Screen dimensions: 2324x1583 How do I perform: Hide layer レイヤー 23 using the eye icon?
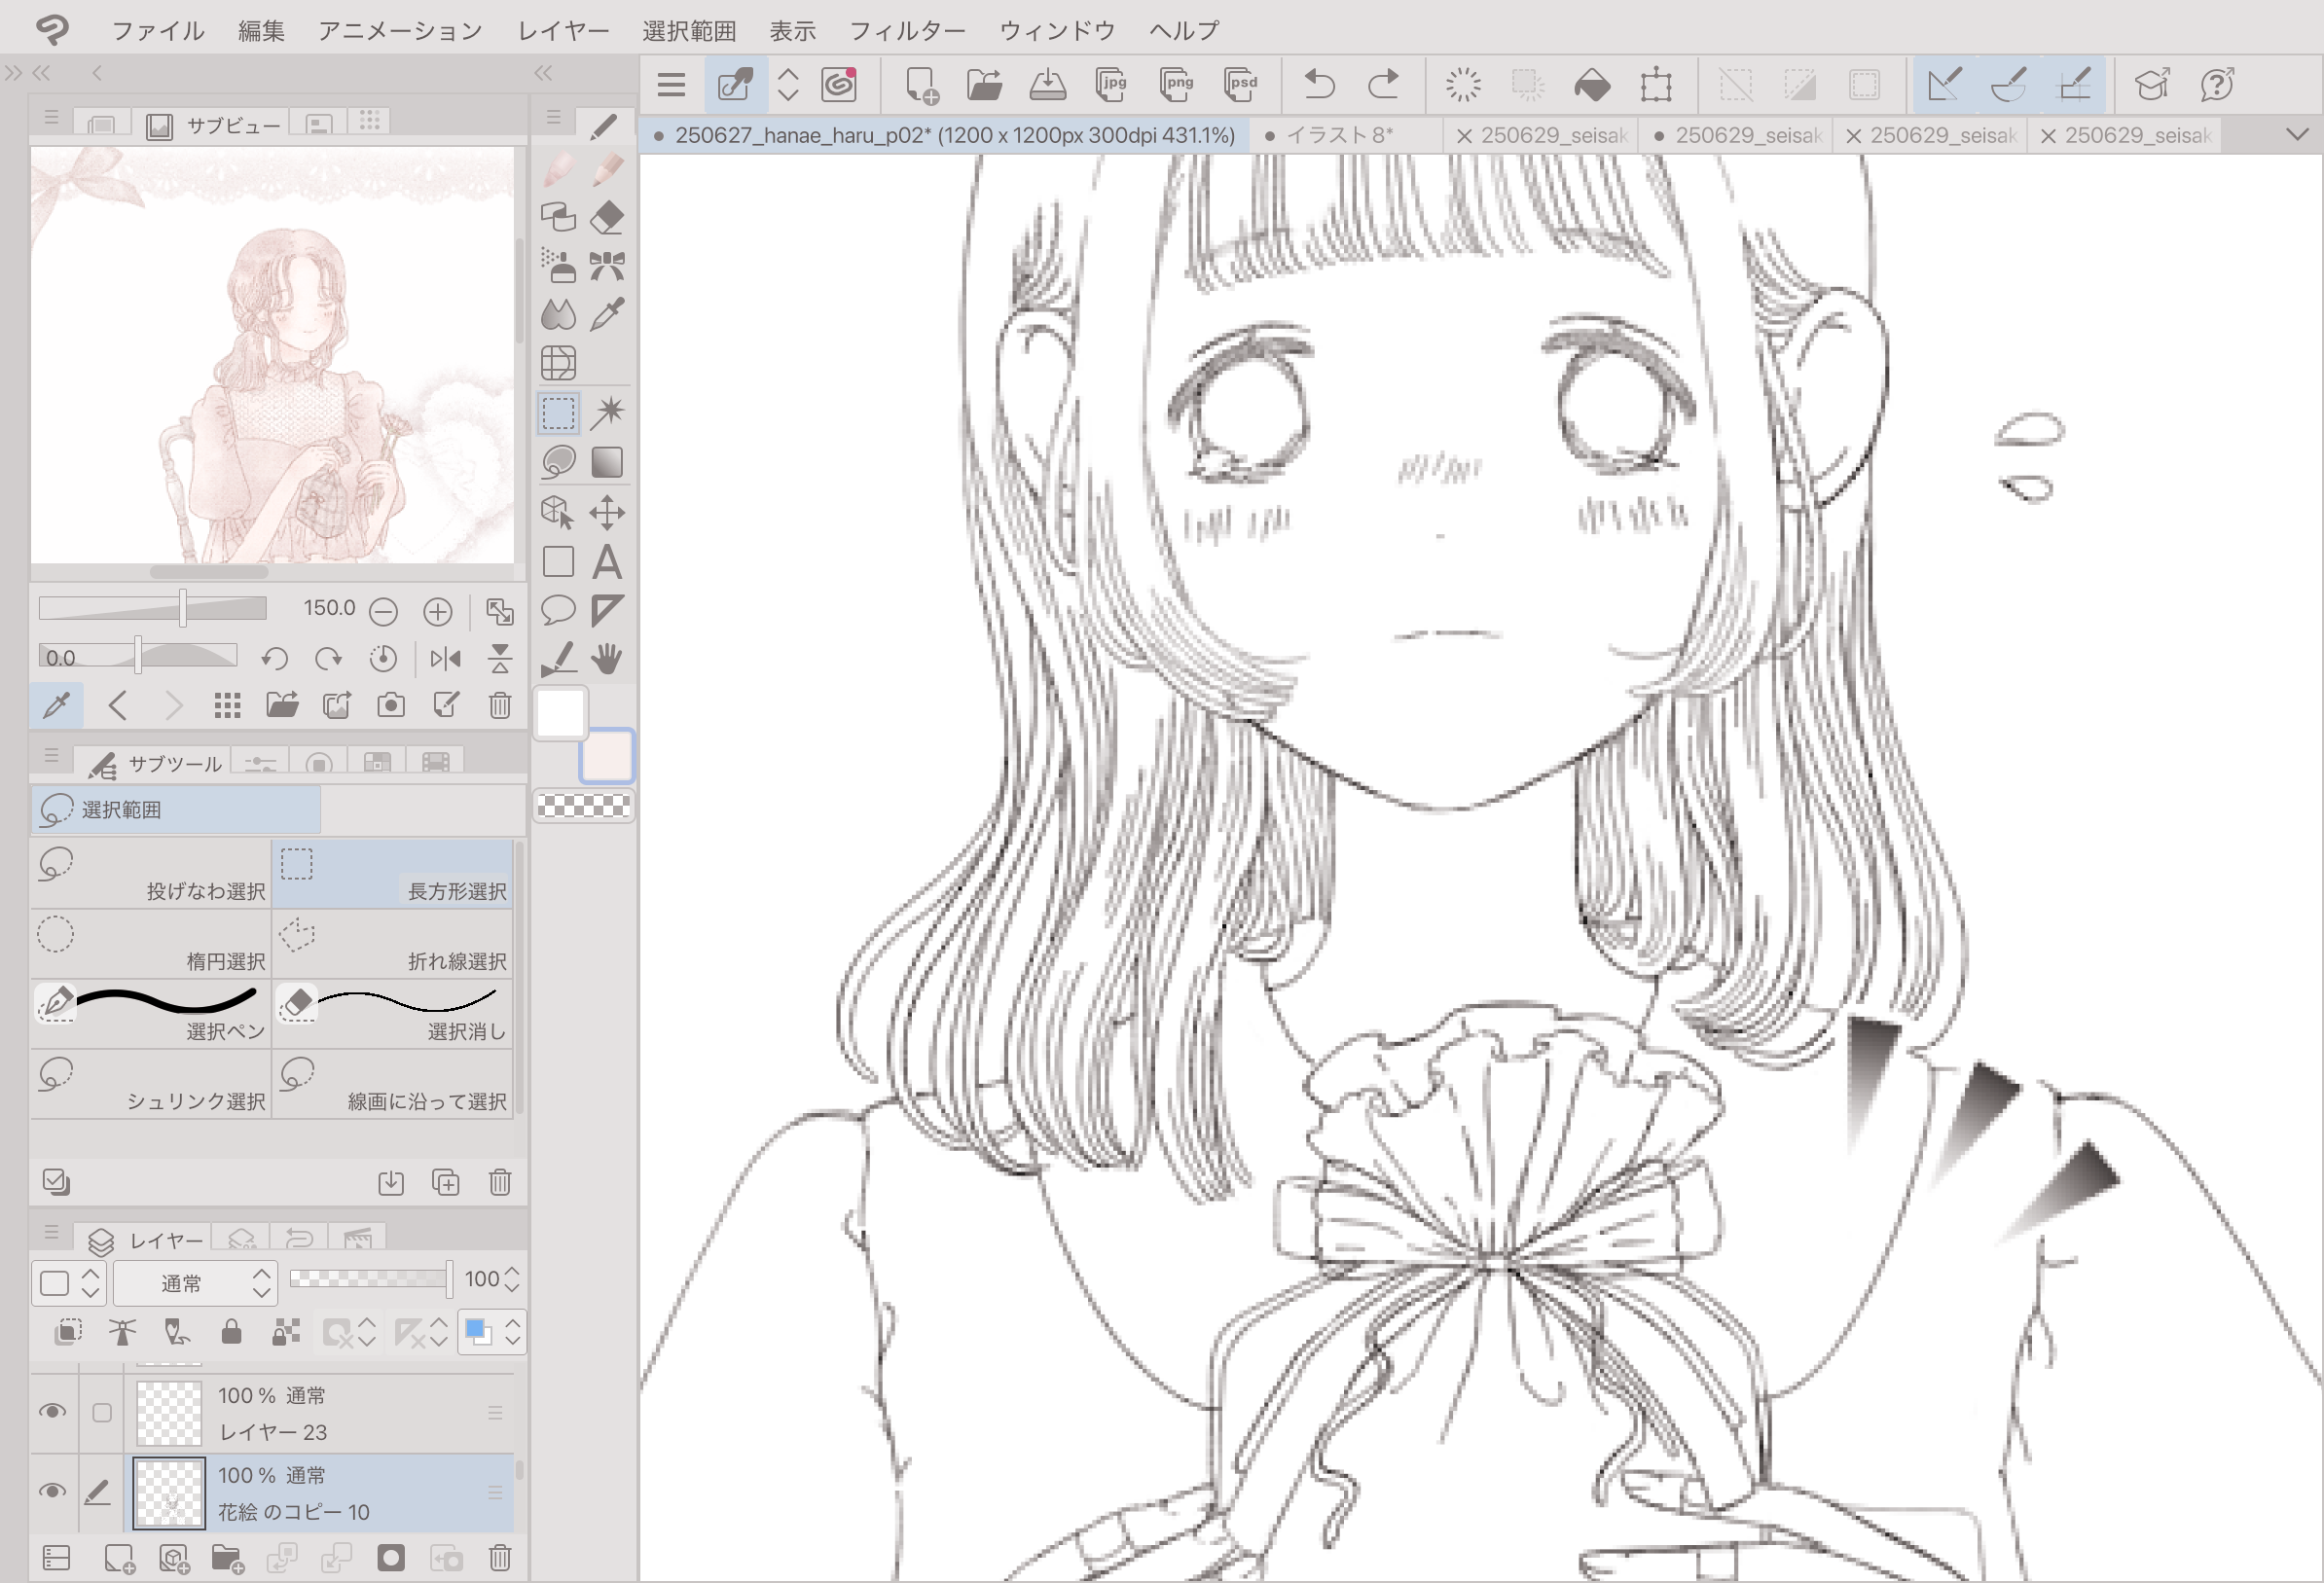point(52,1411)
